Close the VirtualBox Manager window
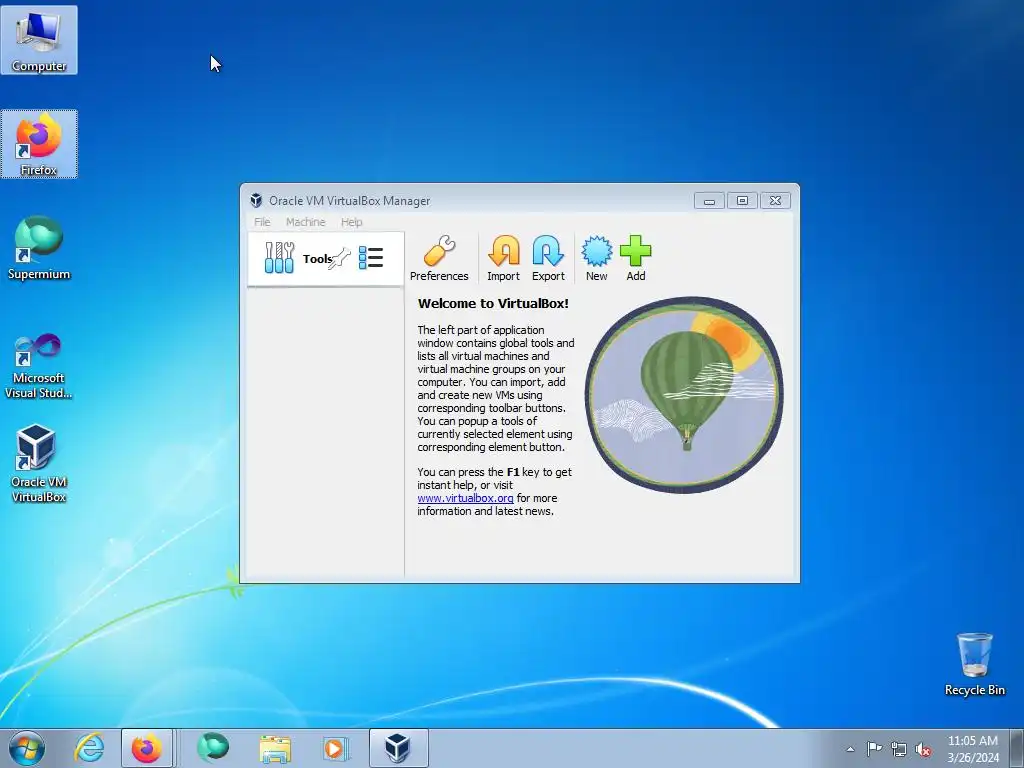Image resolution: width=1024 pixels, height=768 pixels. (775, 201)
